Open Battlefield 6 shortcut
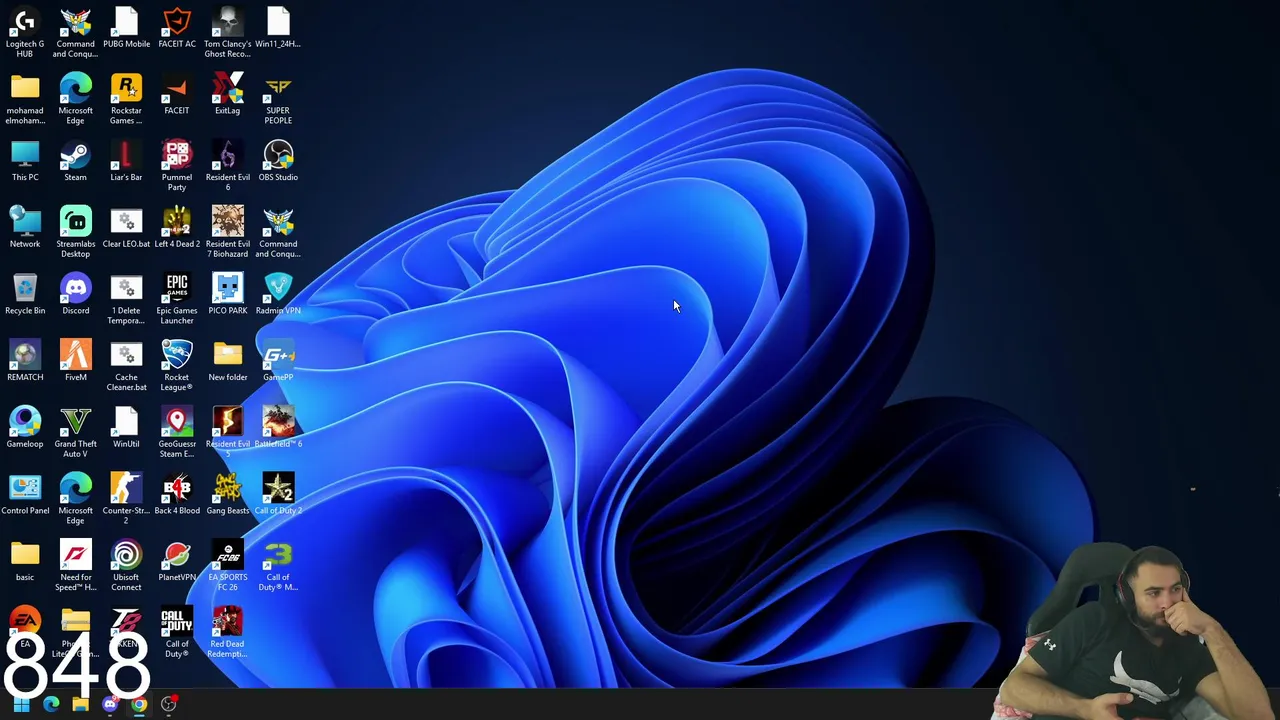This screenshot has width=1280, height=720. click(x=278, y=428)
